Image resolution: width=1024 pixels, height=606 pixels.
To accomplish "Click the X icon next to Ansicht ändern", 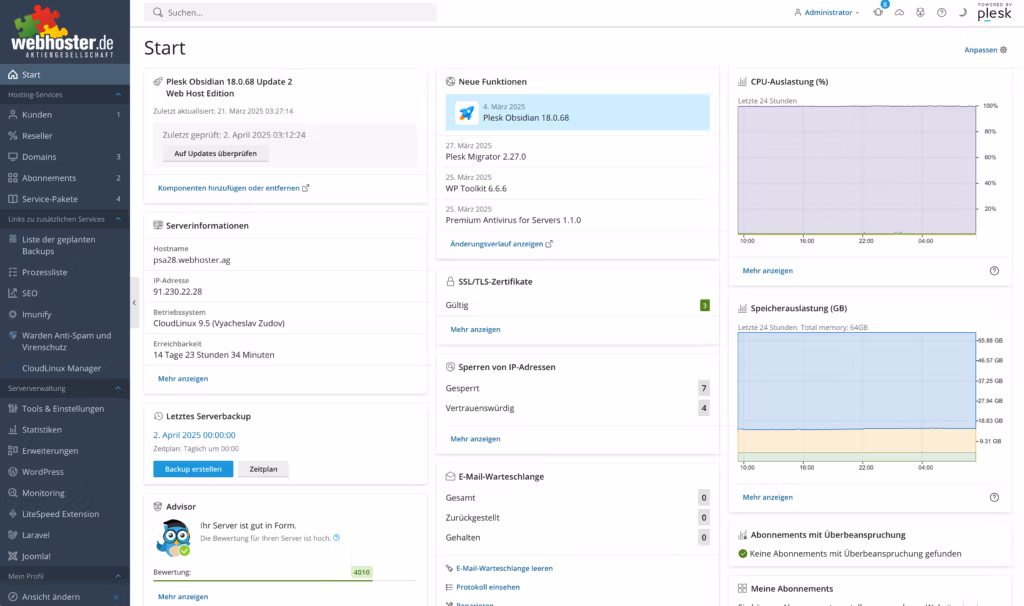I will coord(116,597).
